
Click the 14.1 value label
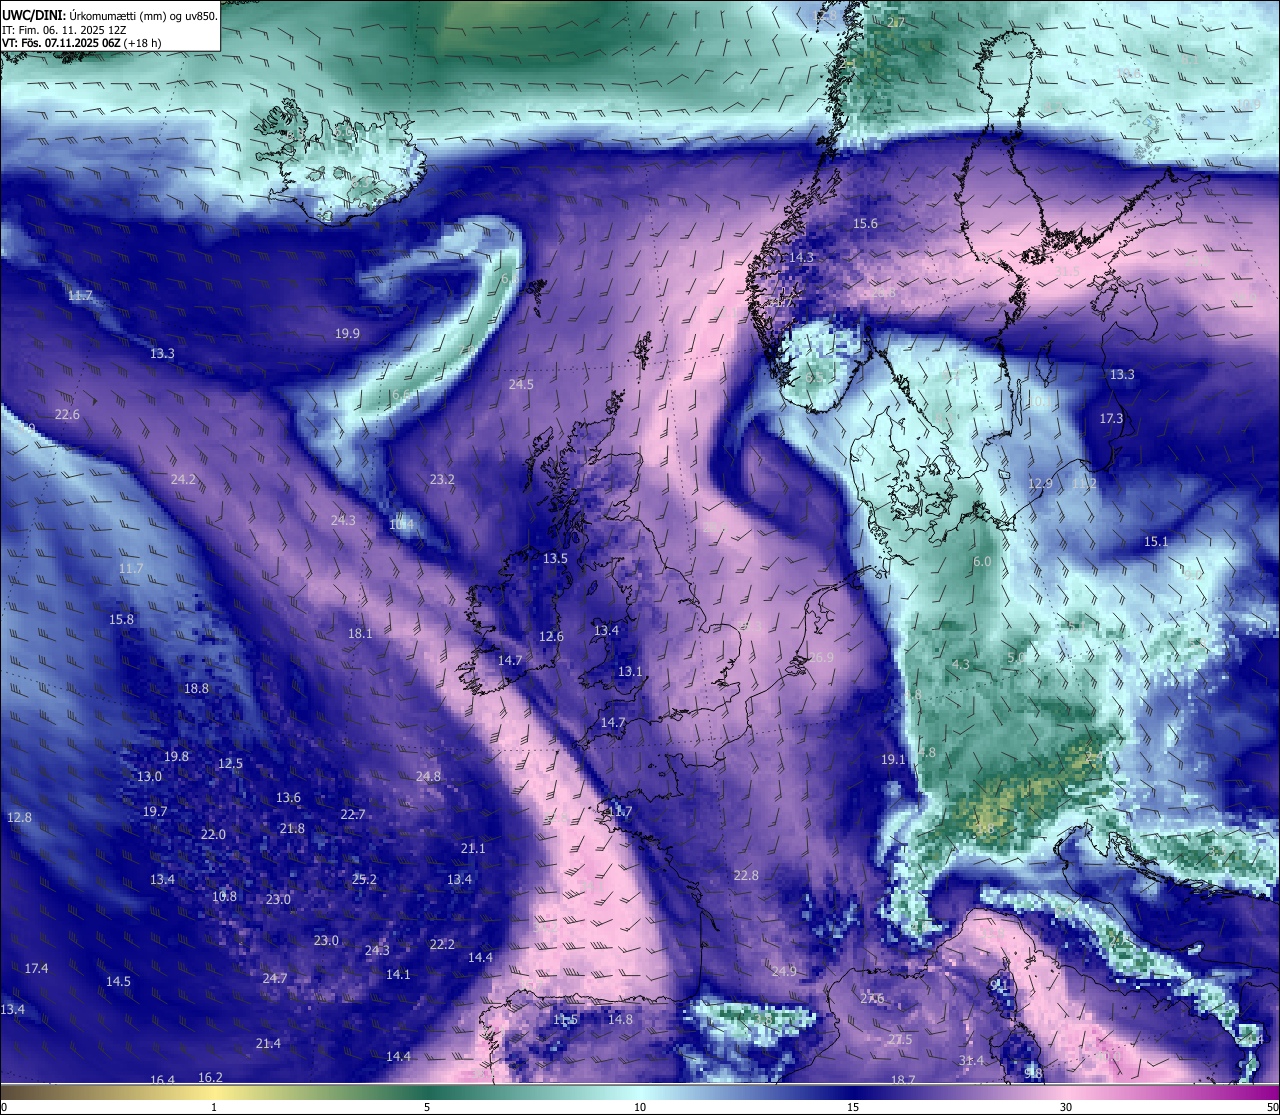click(398, 975)
